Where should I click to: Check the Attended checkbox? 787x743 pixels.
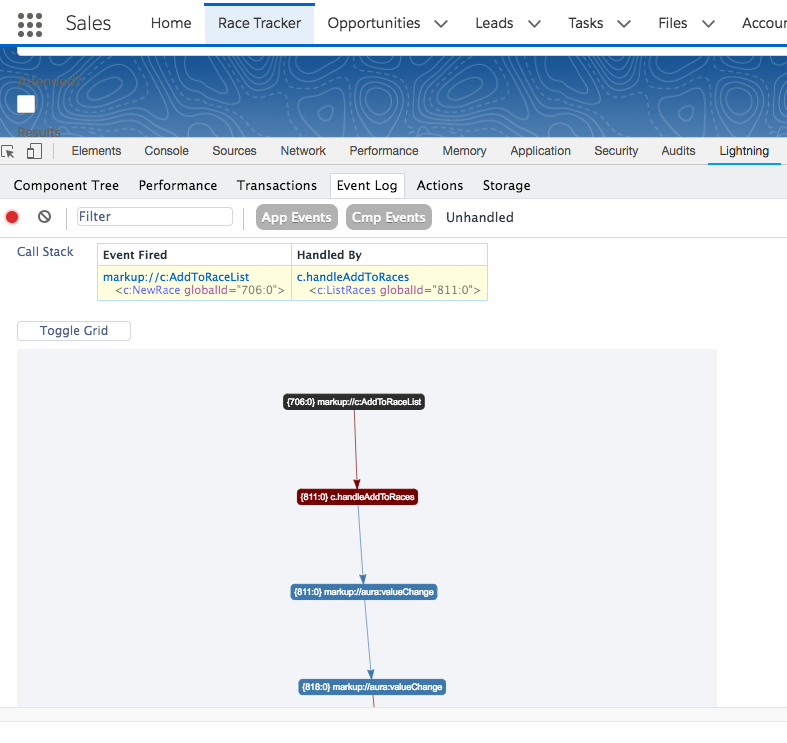(x=26, y=104)
